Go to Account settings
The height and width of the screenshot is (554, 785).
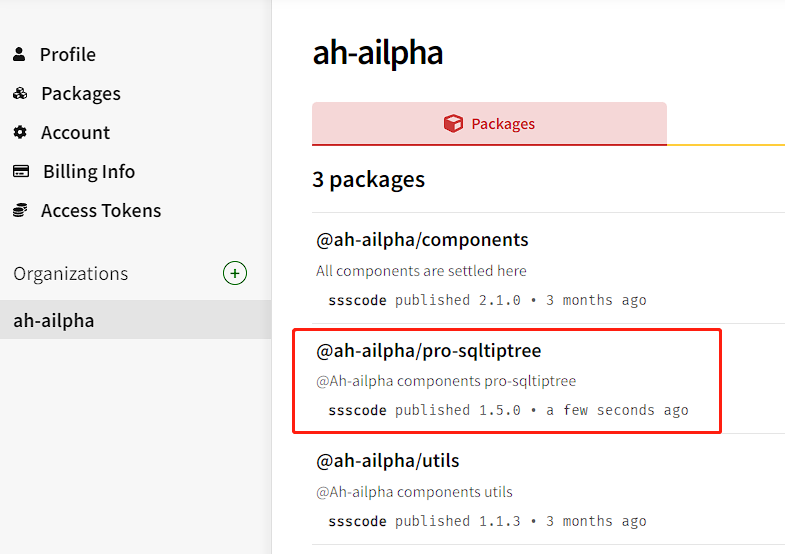[76, 133]
